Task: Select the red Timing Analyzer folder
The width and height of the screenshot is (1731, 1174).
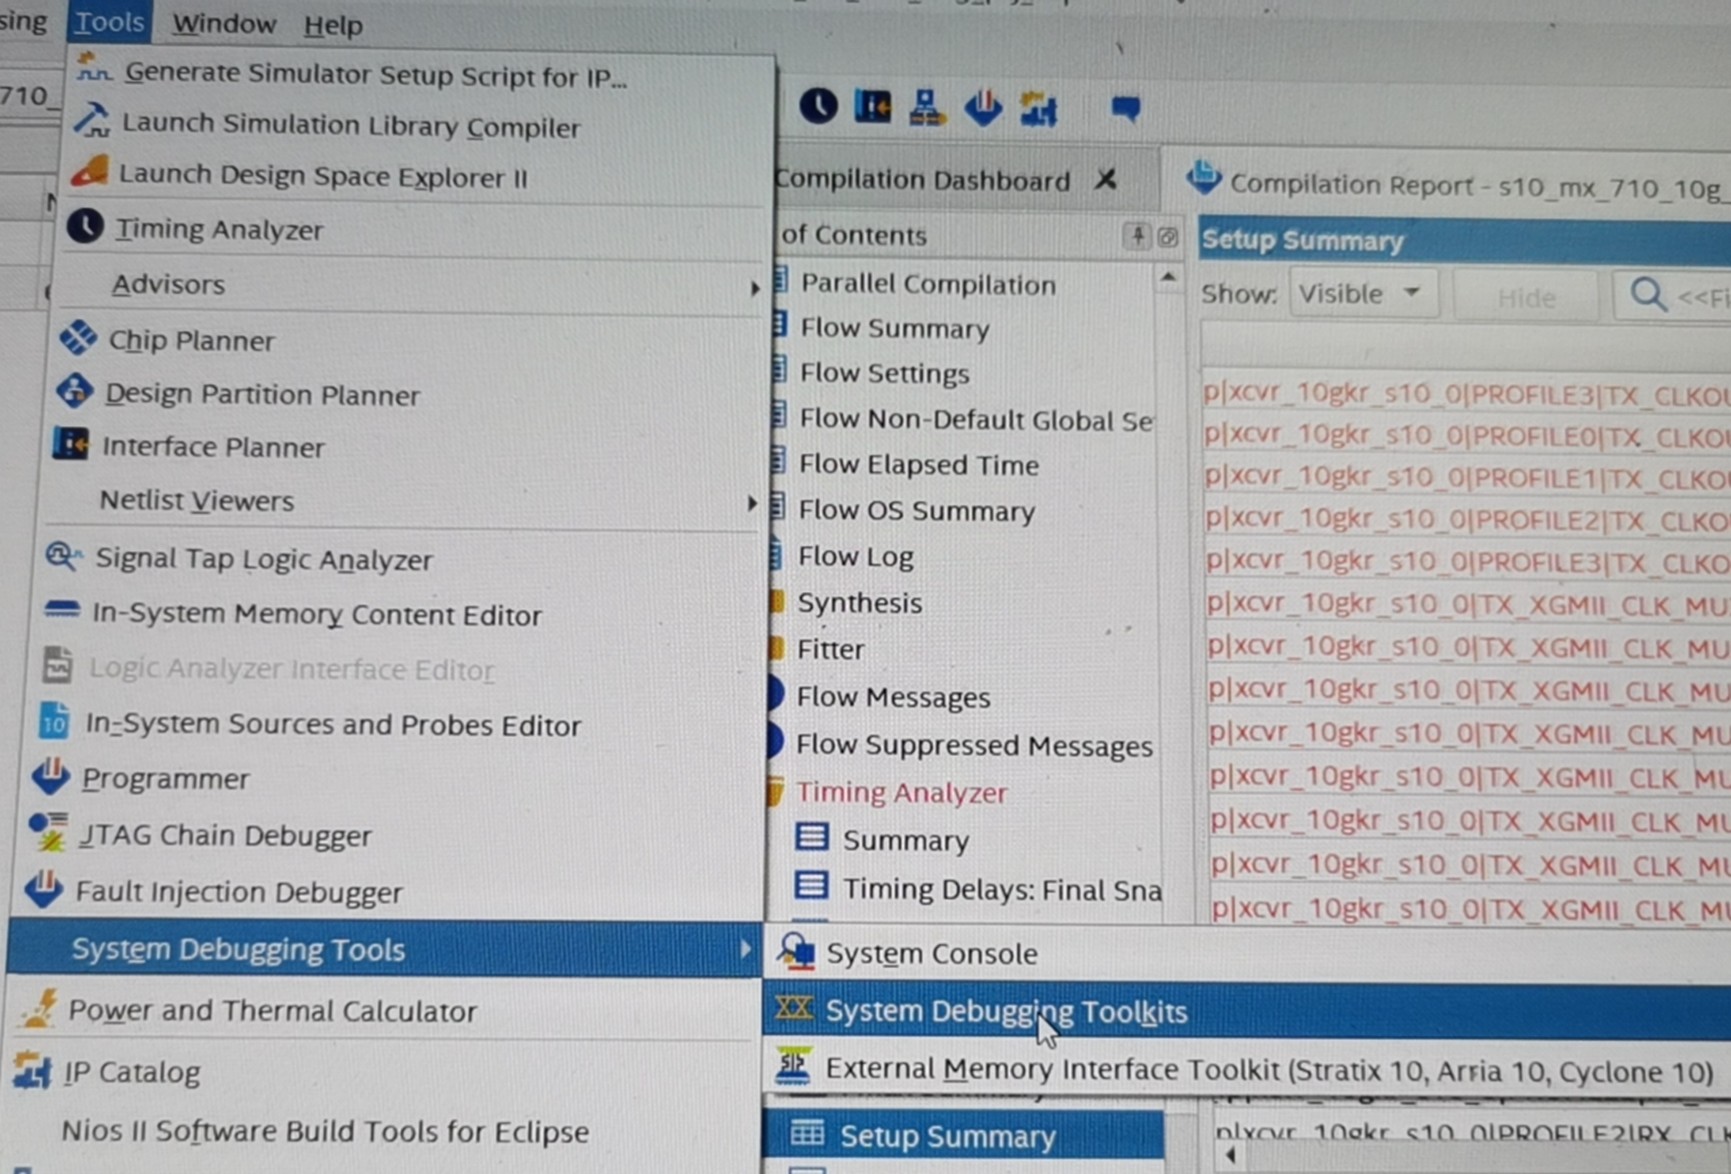Action: coord(901,793)
